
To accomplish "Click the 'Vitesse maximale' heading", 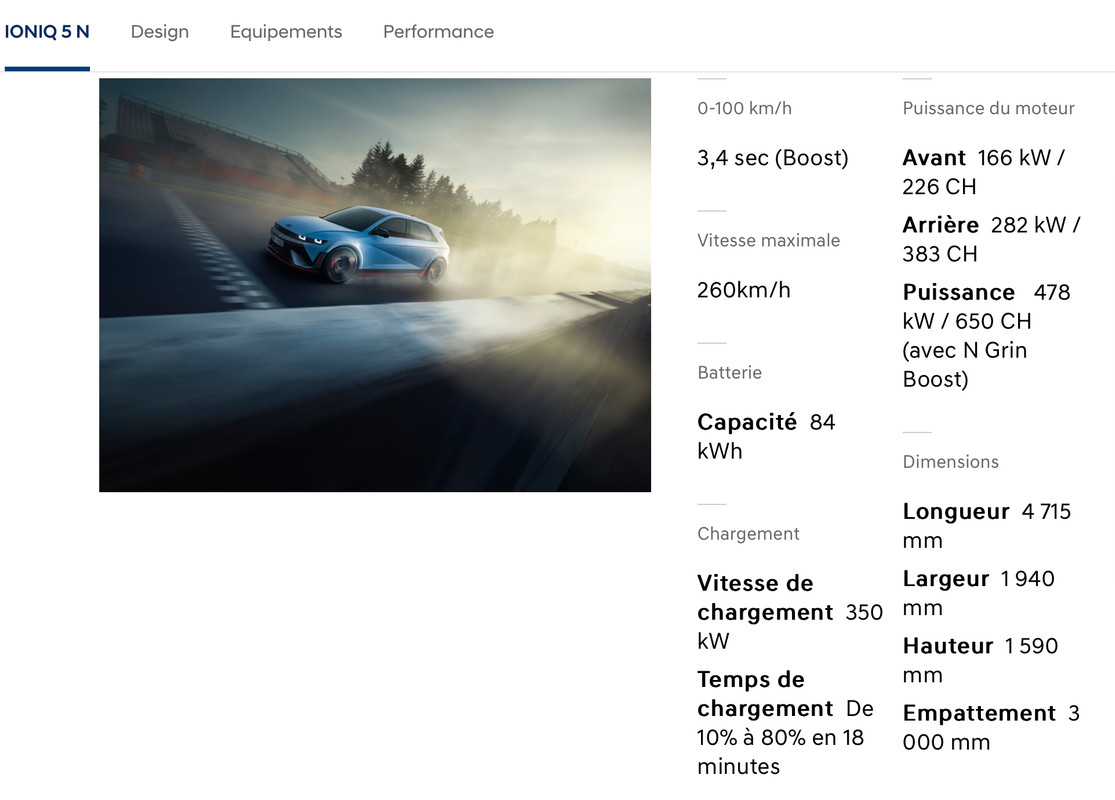I will (x=768, y=240).
